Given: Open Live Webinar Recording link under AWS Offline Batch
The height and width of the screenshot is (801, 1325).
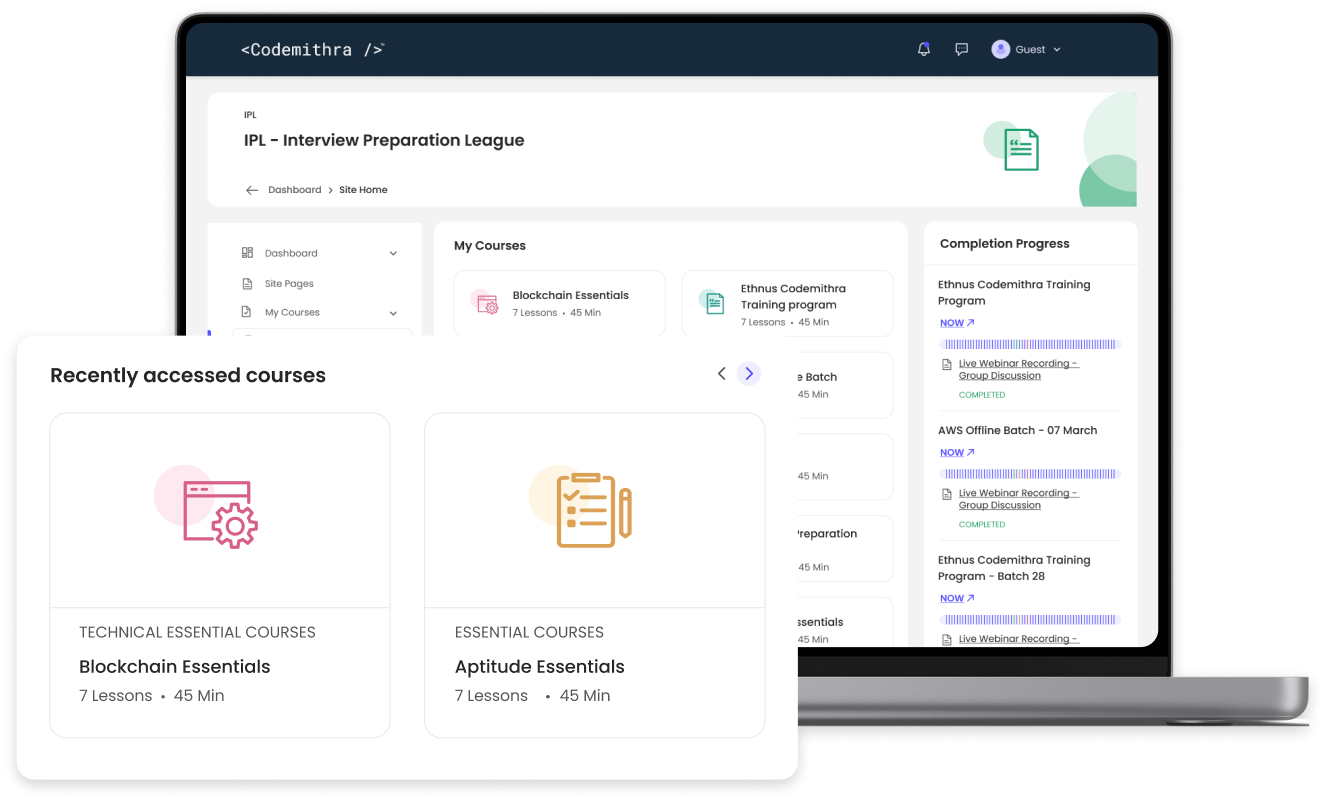Looking at the screenshot, I should pyautogui.click(x=1019, y=499).
